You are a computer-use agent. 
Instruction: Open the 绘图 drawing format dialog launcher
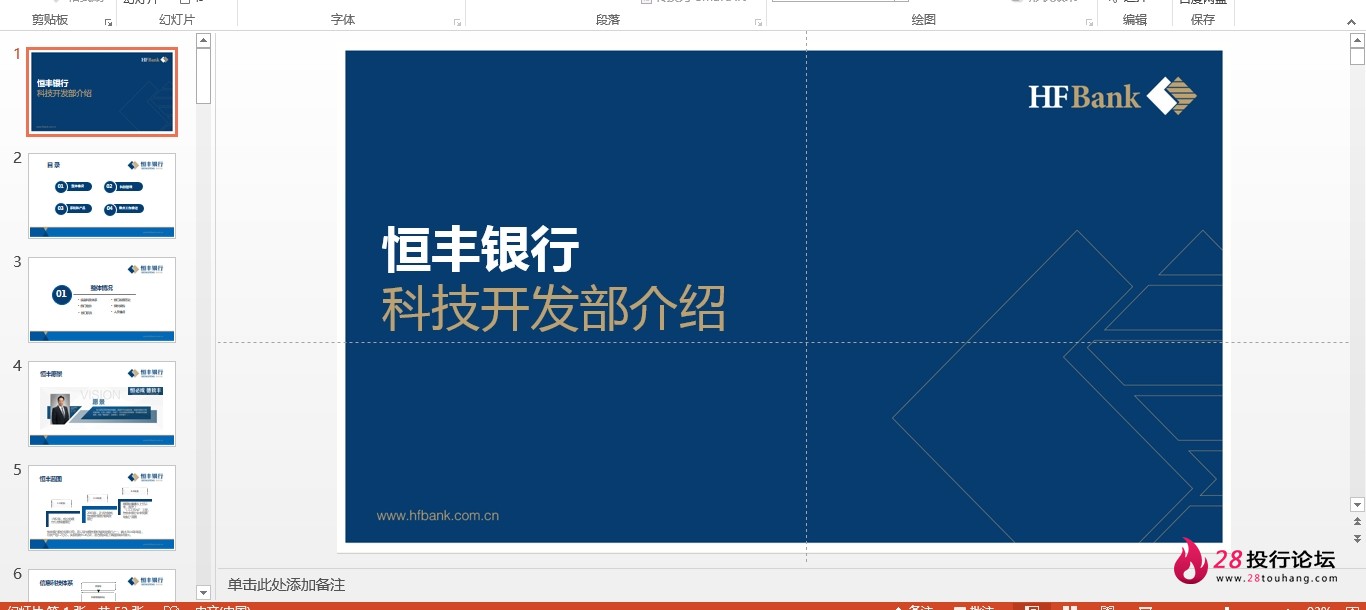pos(1088,21)
